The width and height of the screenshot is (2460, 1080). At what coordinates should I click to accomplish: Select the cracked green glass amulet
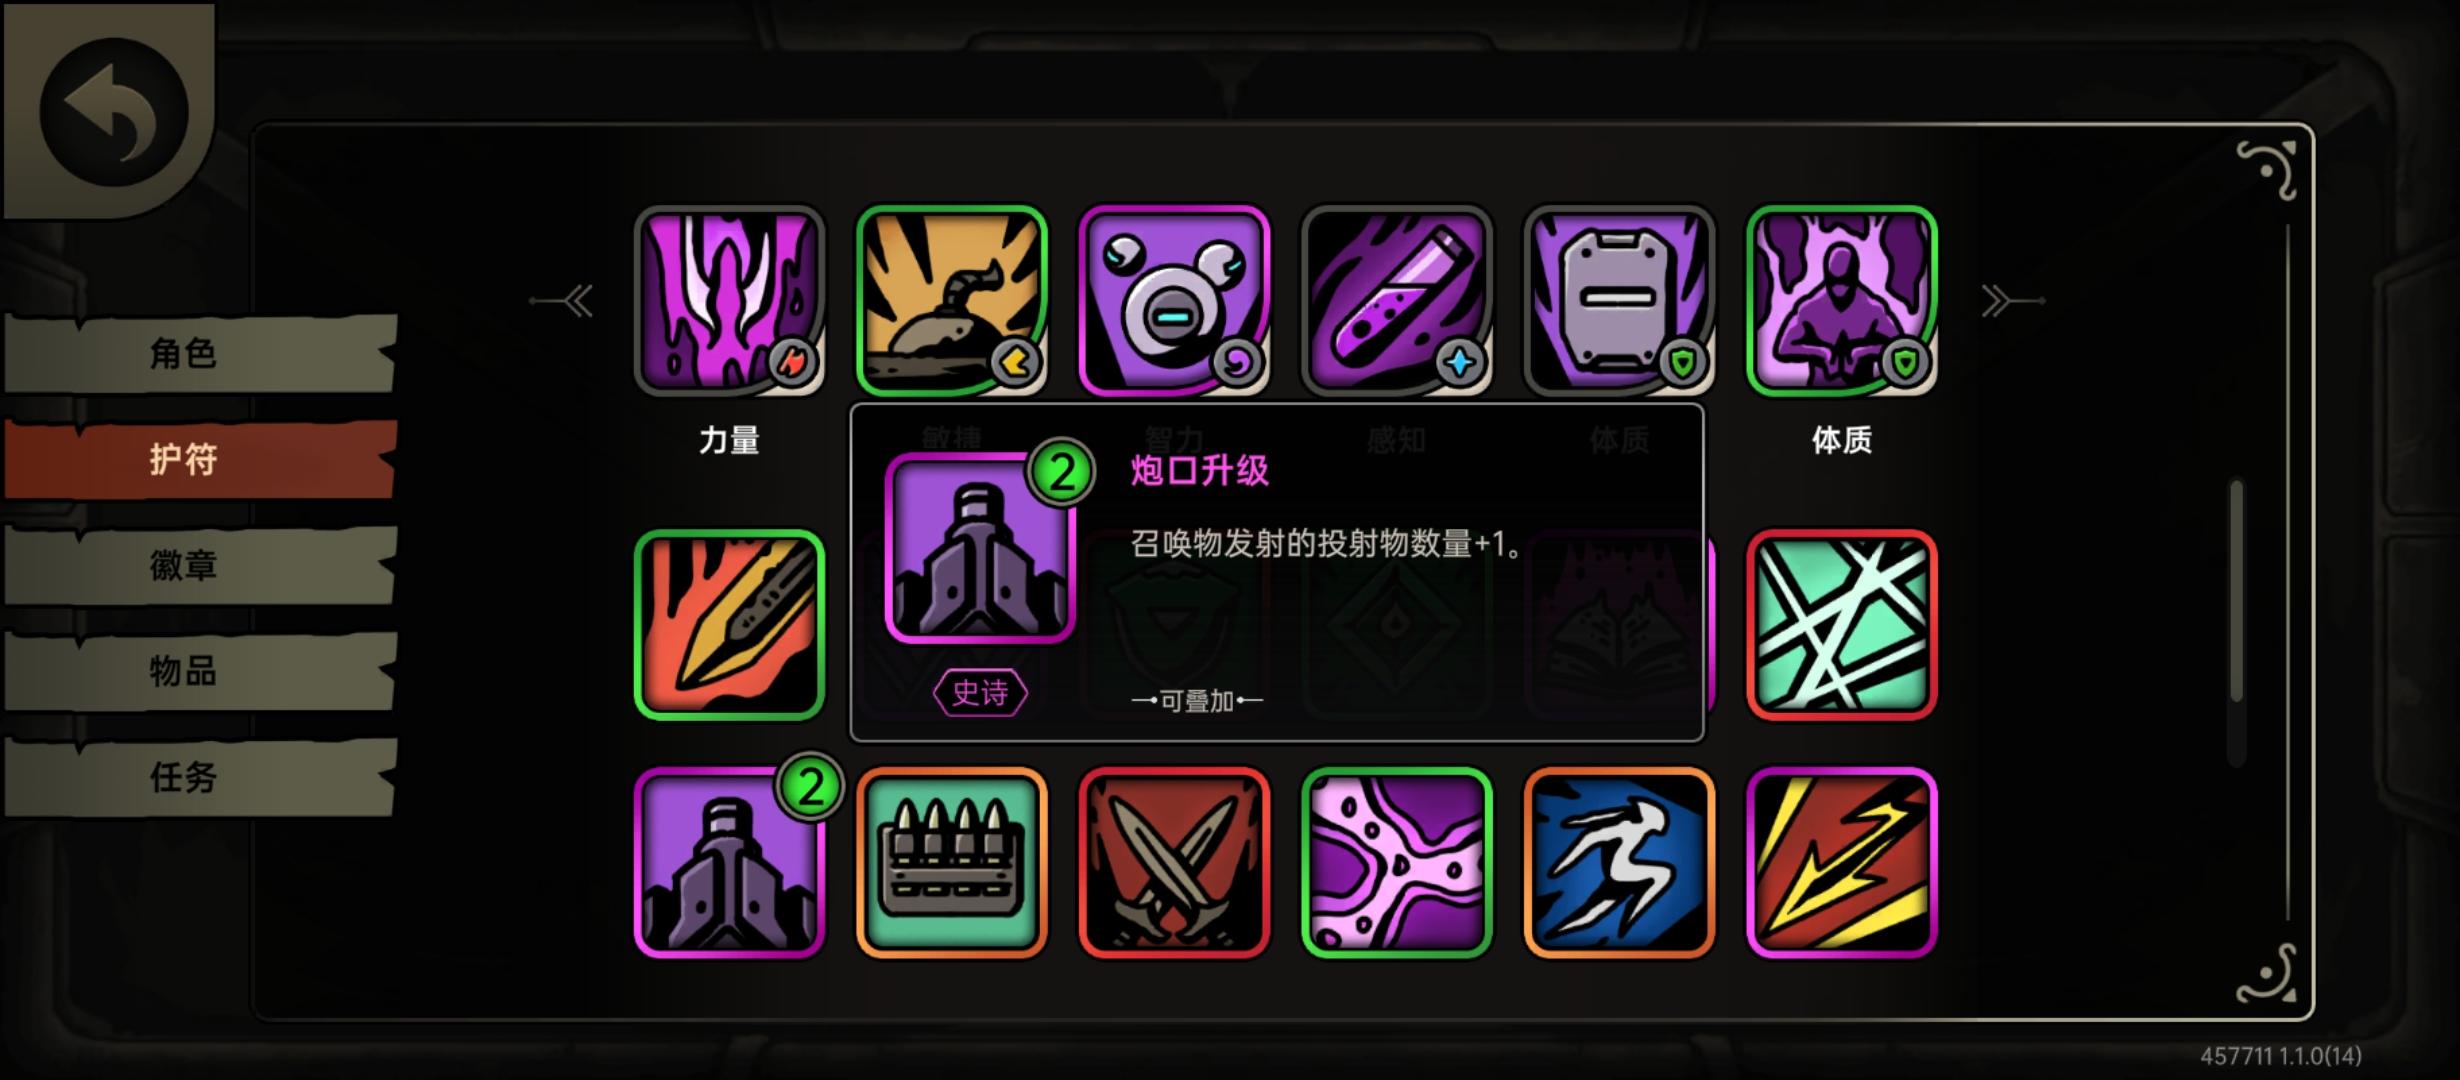coord(1841,625)
